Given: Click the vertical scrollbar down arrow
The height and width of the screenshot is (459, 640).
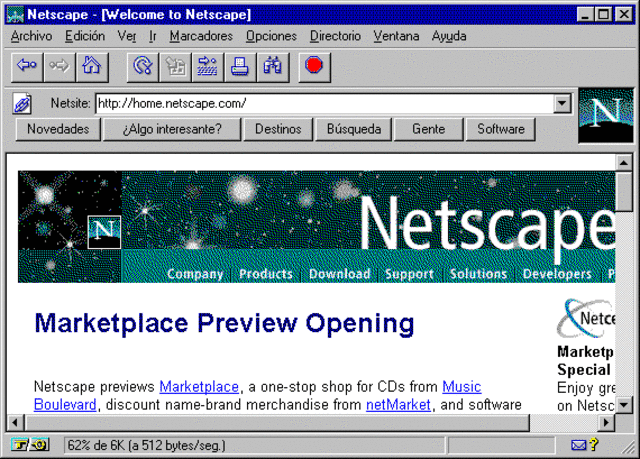Looking at the screenshot, I should pos(624,405).
